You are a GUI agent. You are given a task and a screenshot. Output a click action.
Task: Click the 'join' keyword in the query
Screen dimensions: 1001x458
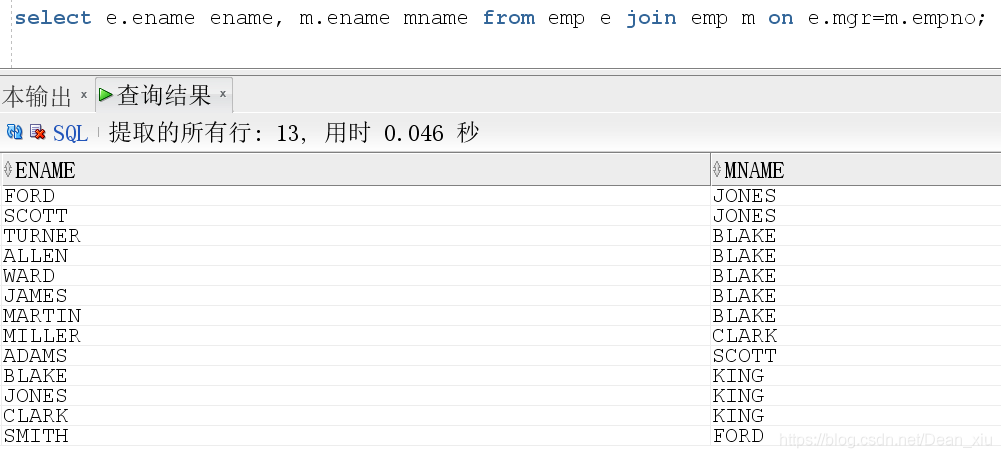tap(651, 18)
